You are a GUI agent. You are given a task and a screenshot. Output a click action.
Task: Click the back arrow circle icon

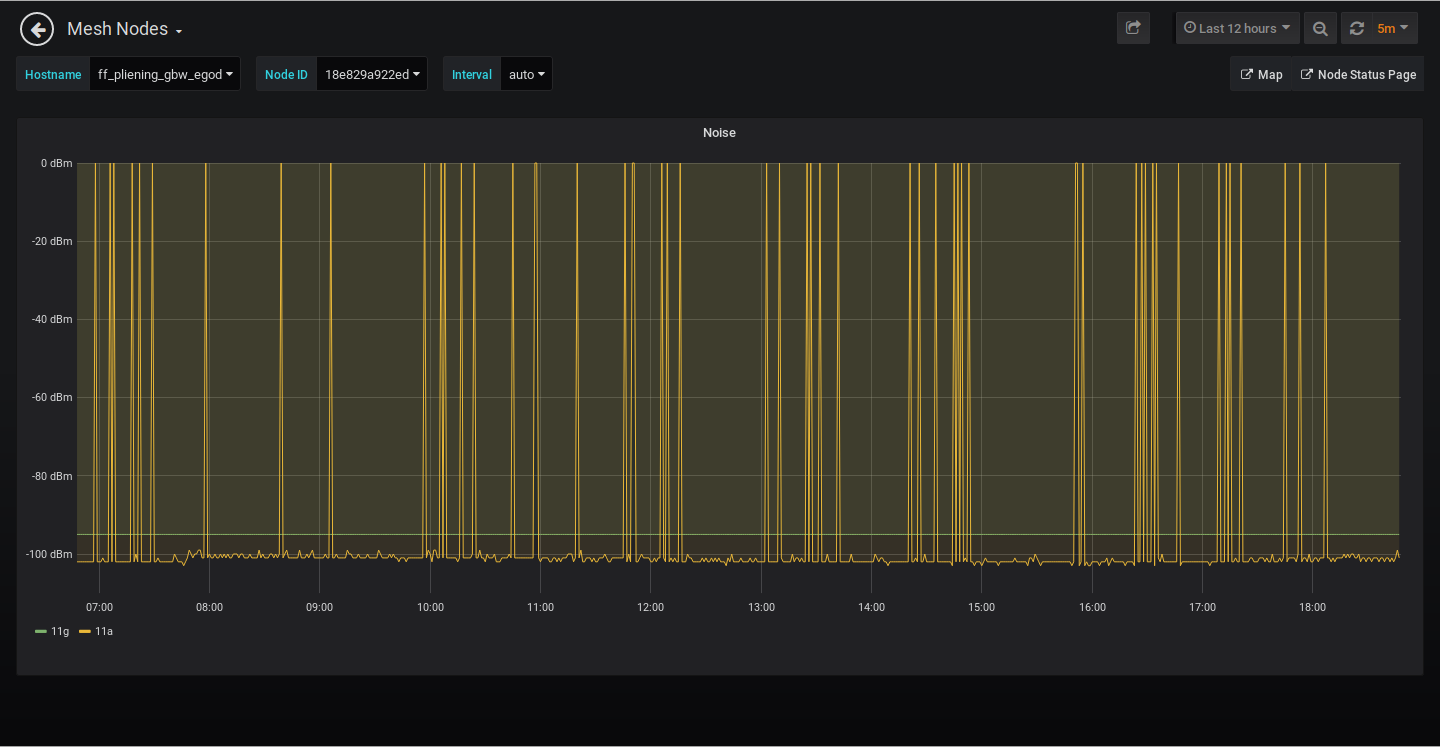click(x=37, y=29)
